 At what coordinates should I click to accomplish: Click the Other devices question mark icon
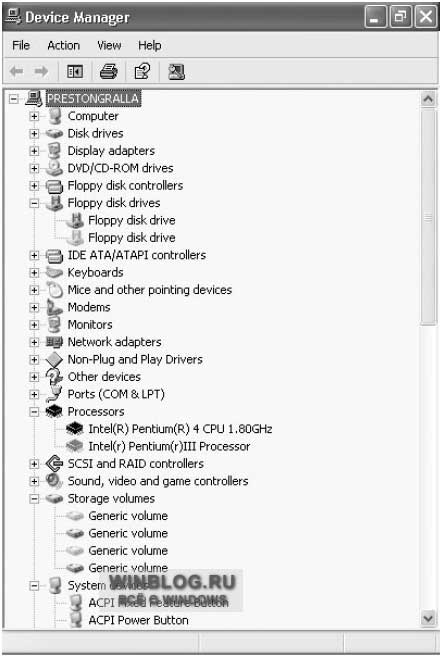pos(54,377)
